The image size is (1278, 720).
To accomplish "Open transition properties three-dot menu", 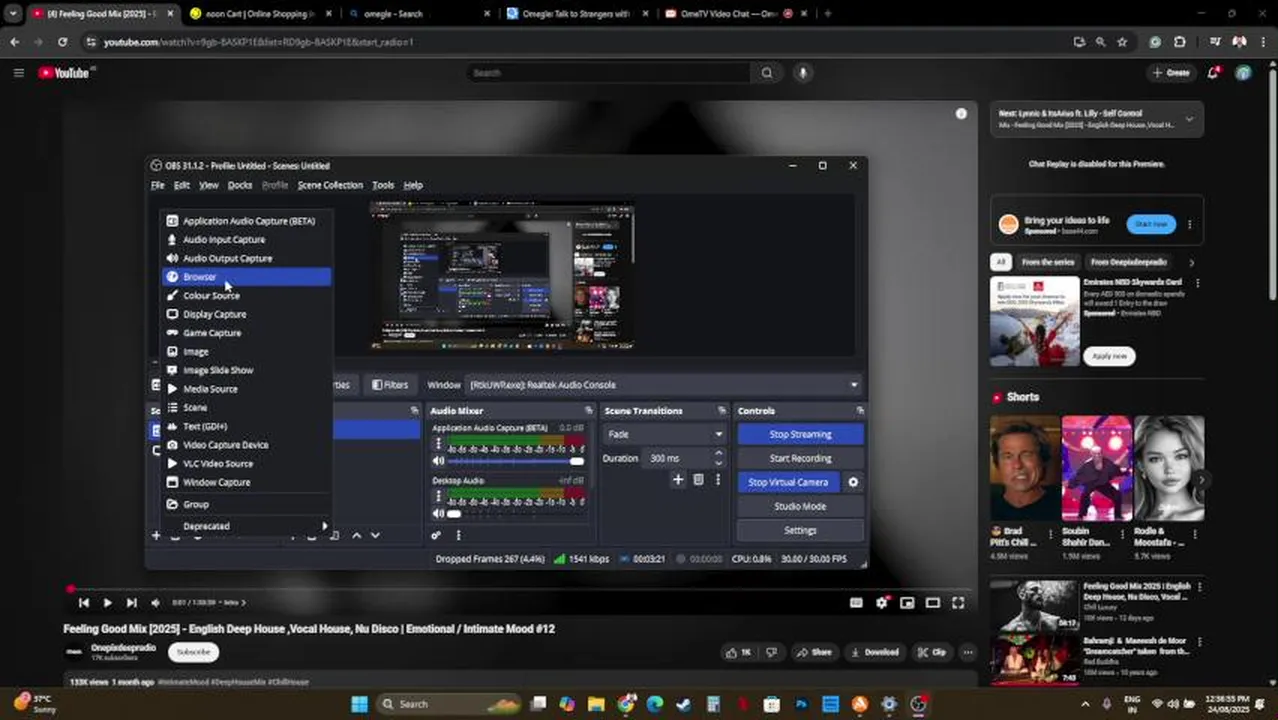I will pyautogui.click(x=717, y=480).
